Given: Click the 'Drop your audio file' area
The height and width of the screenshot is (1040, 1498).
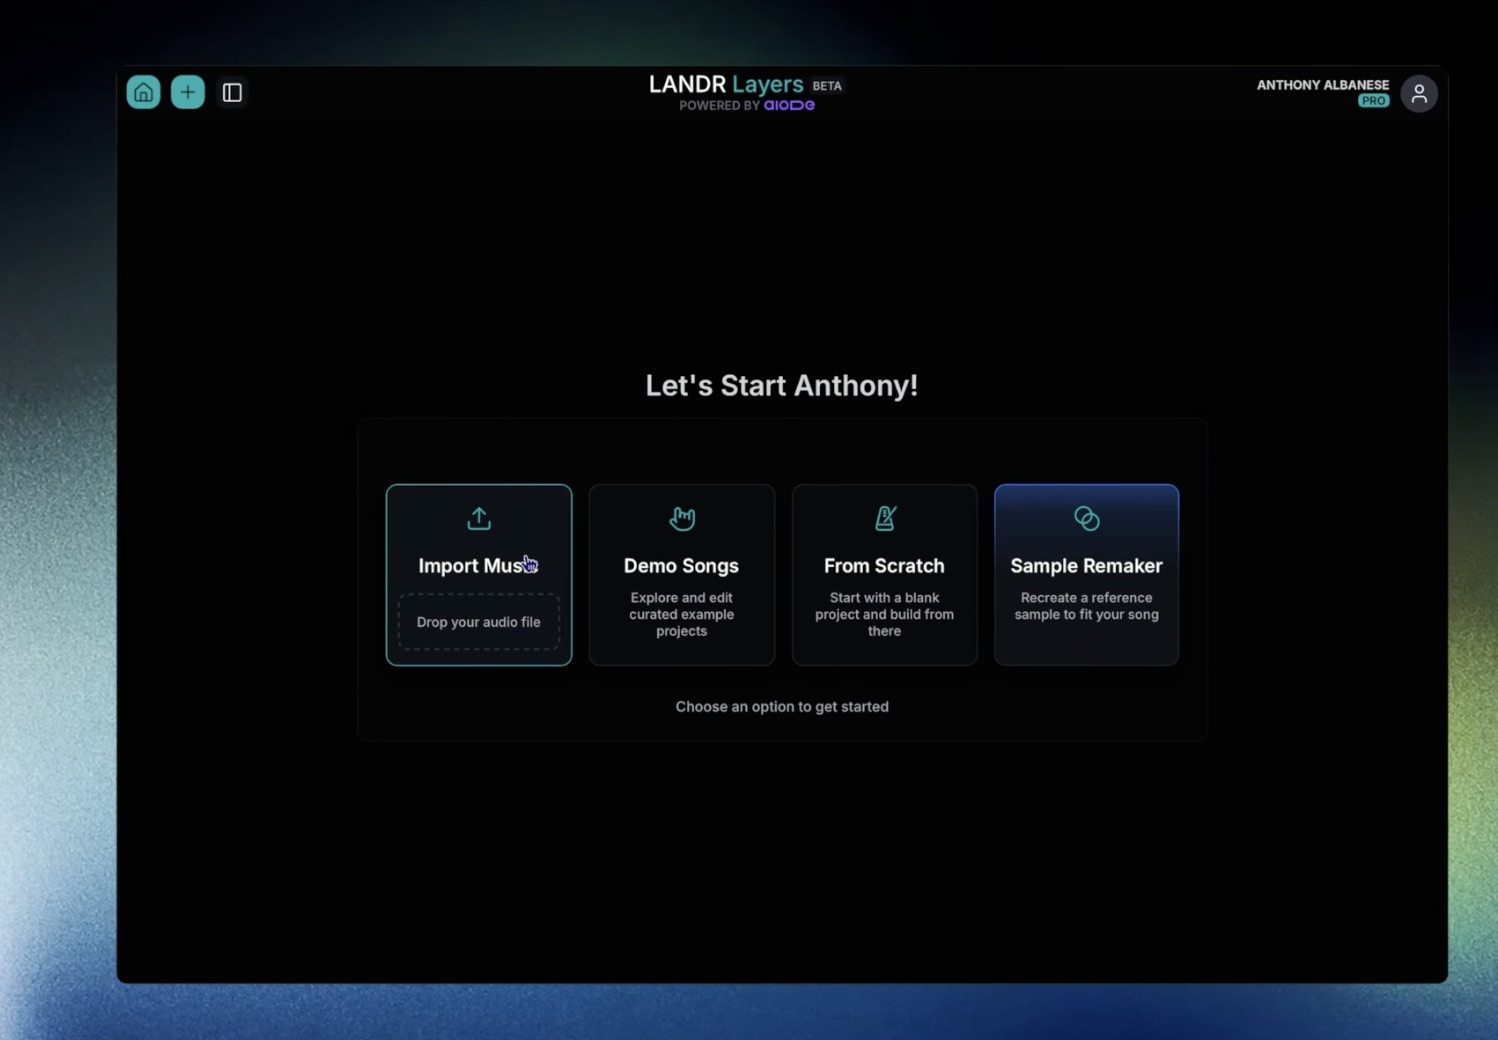Looking at the screenshot, I should (479, 622).
